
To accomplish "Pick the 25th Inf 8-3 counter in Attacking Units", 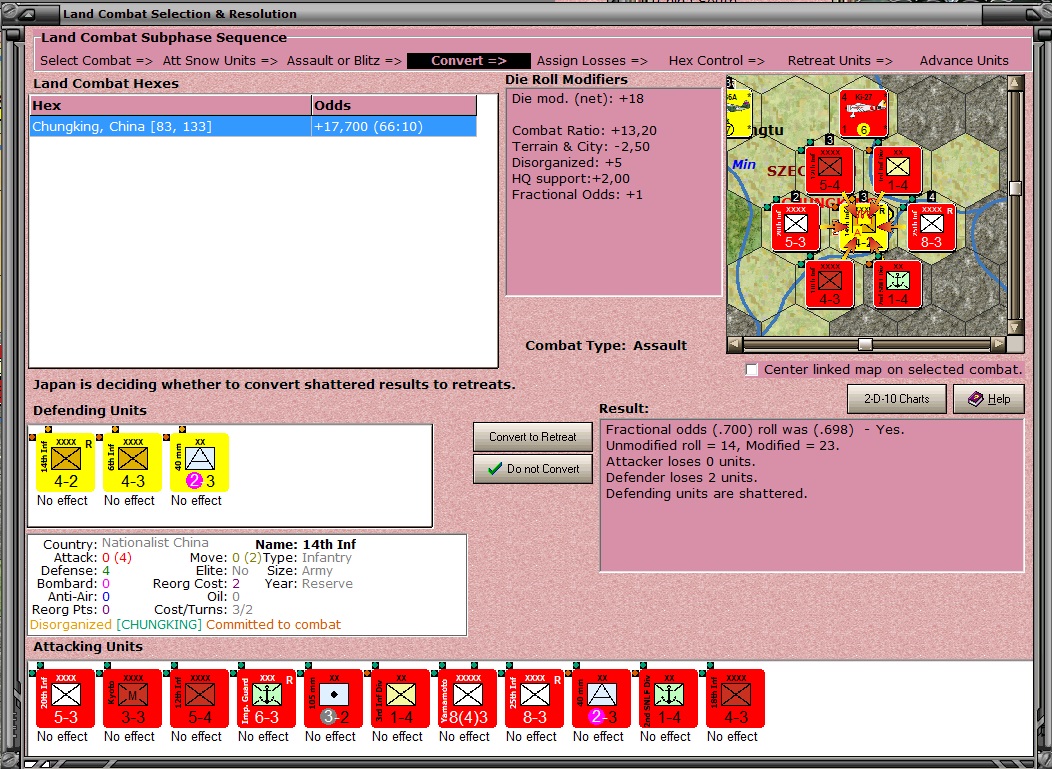I will pos(535,698).
